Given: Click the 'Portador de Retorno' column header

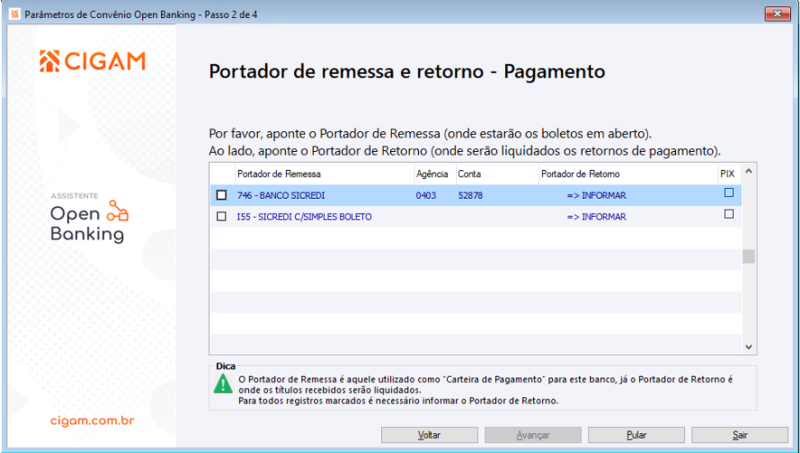Looking at the screenshot, I should 629,174.
